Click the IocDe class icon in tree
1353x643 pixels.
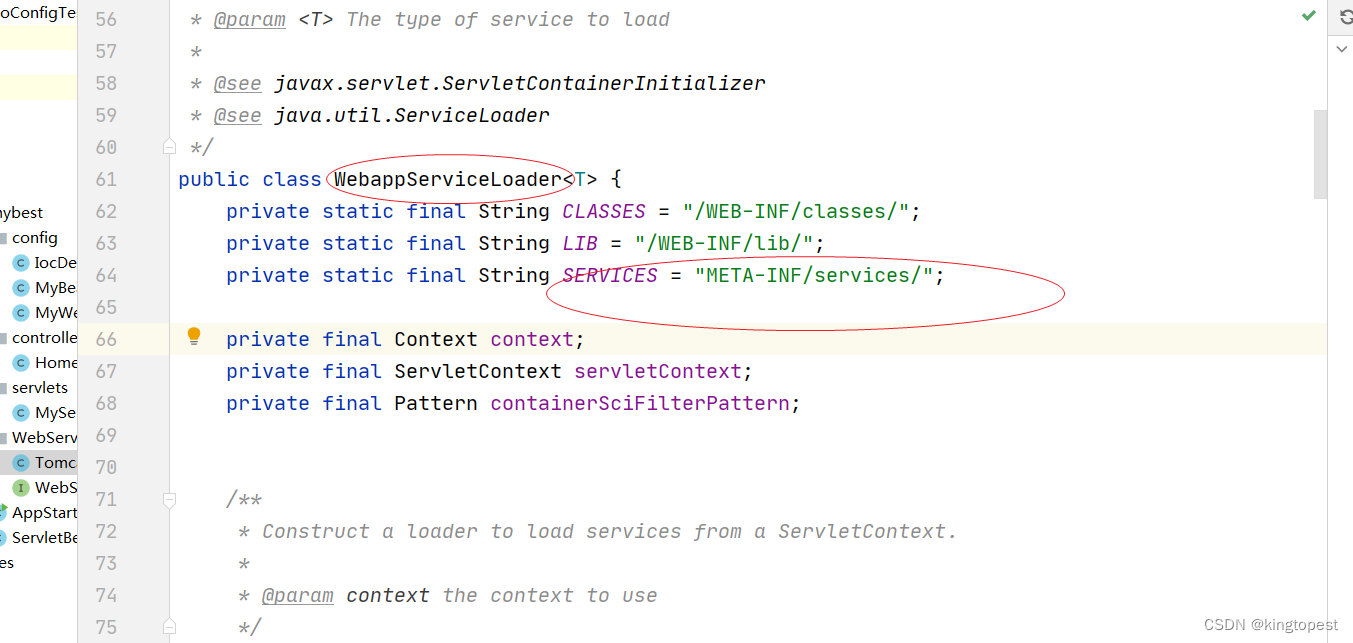click(x=20, y=263)
